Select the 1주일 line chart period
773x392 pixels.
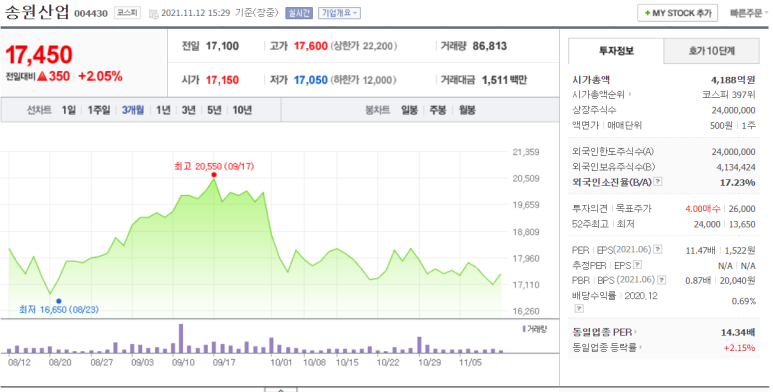(99, 110)
